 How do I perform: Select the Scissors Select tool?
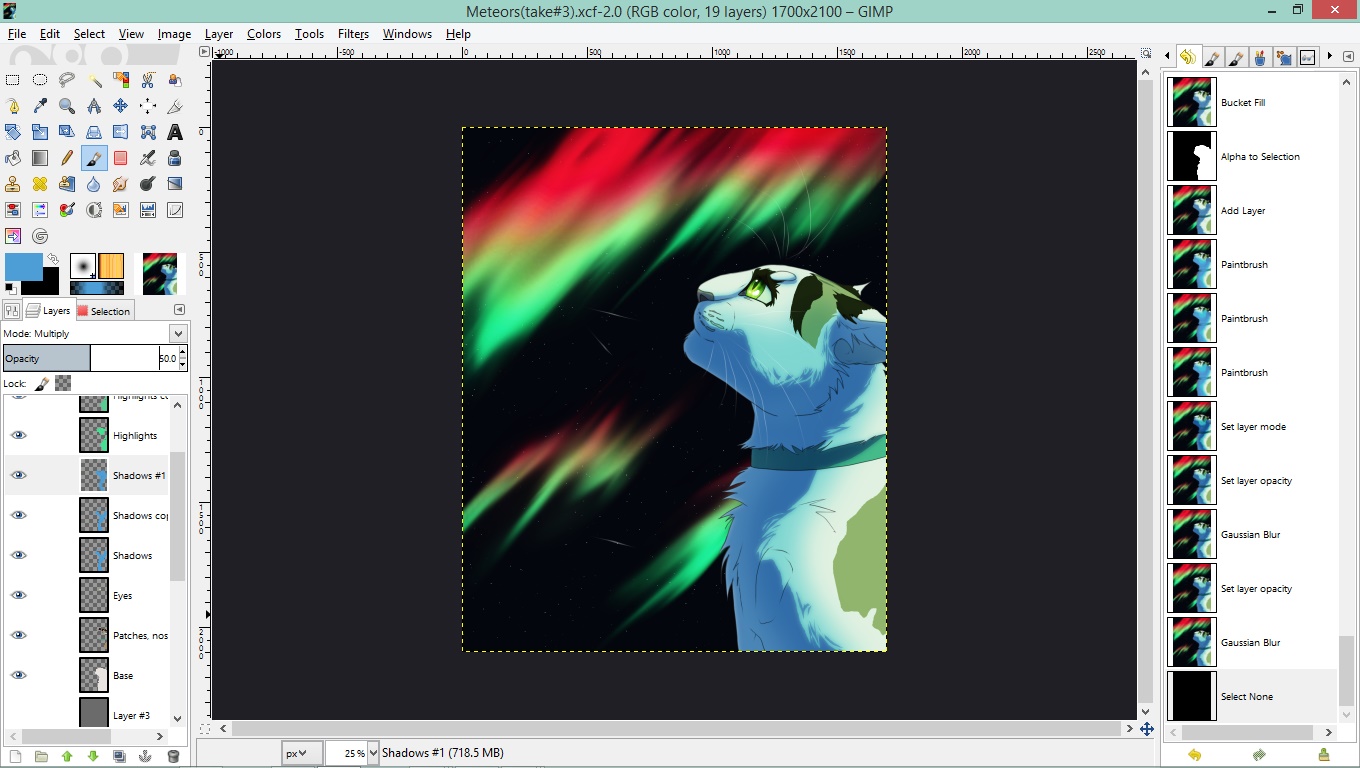tap(148, 80)
